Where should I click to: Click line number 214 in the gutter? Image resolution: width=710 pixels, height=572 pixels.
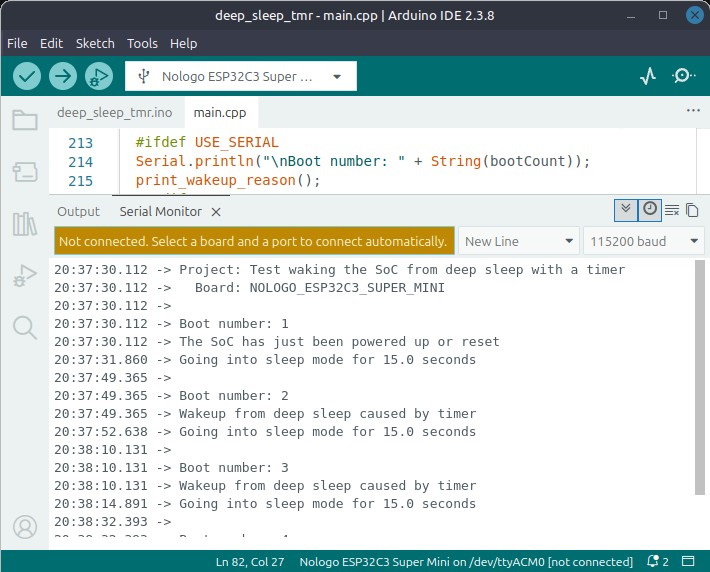point(81,162)
